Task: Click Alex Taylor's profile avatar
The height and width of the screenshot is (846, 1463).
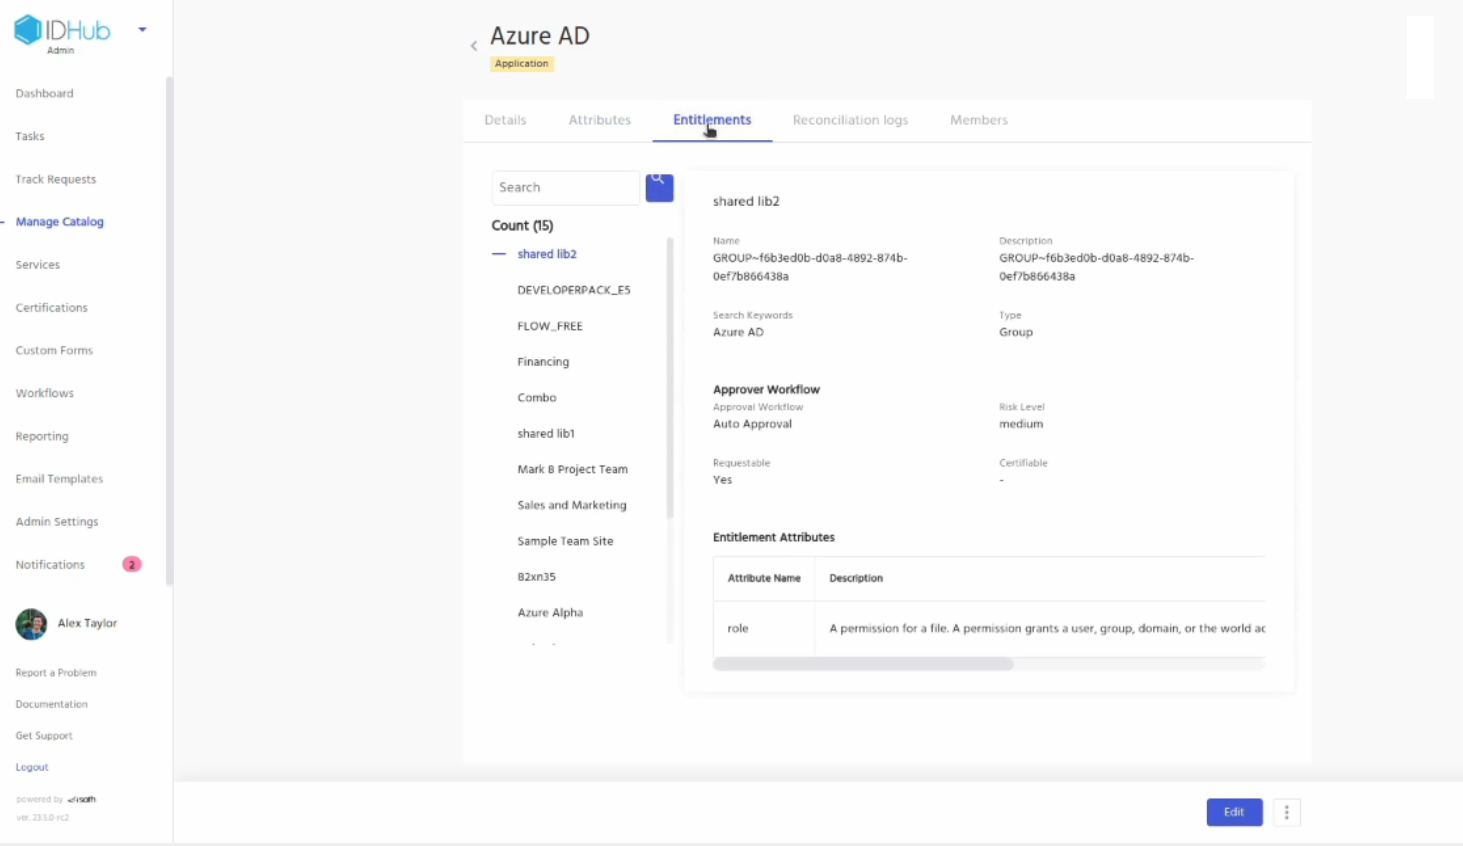Action: tap(31, 624)
